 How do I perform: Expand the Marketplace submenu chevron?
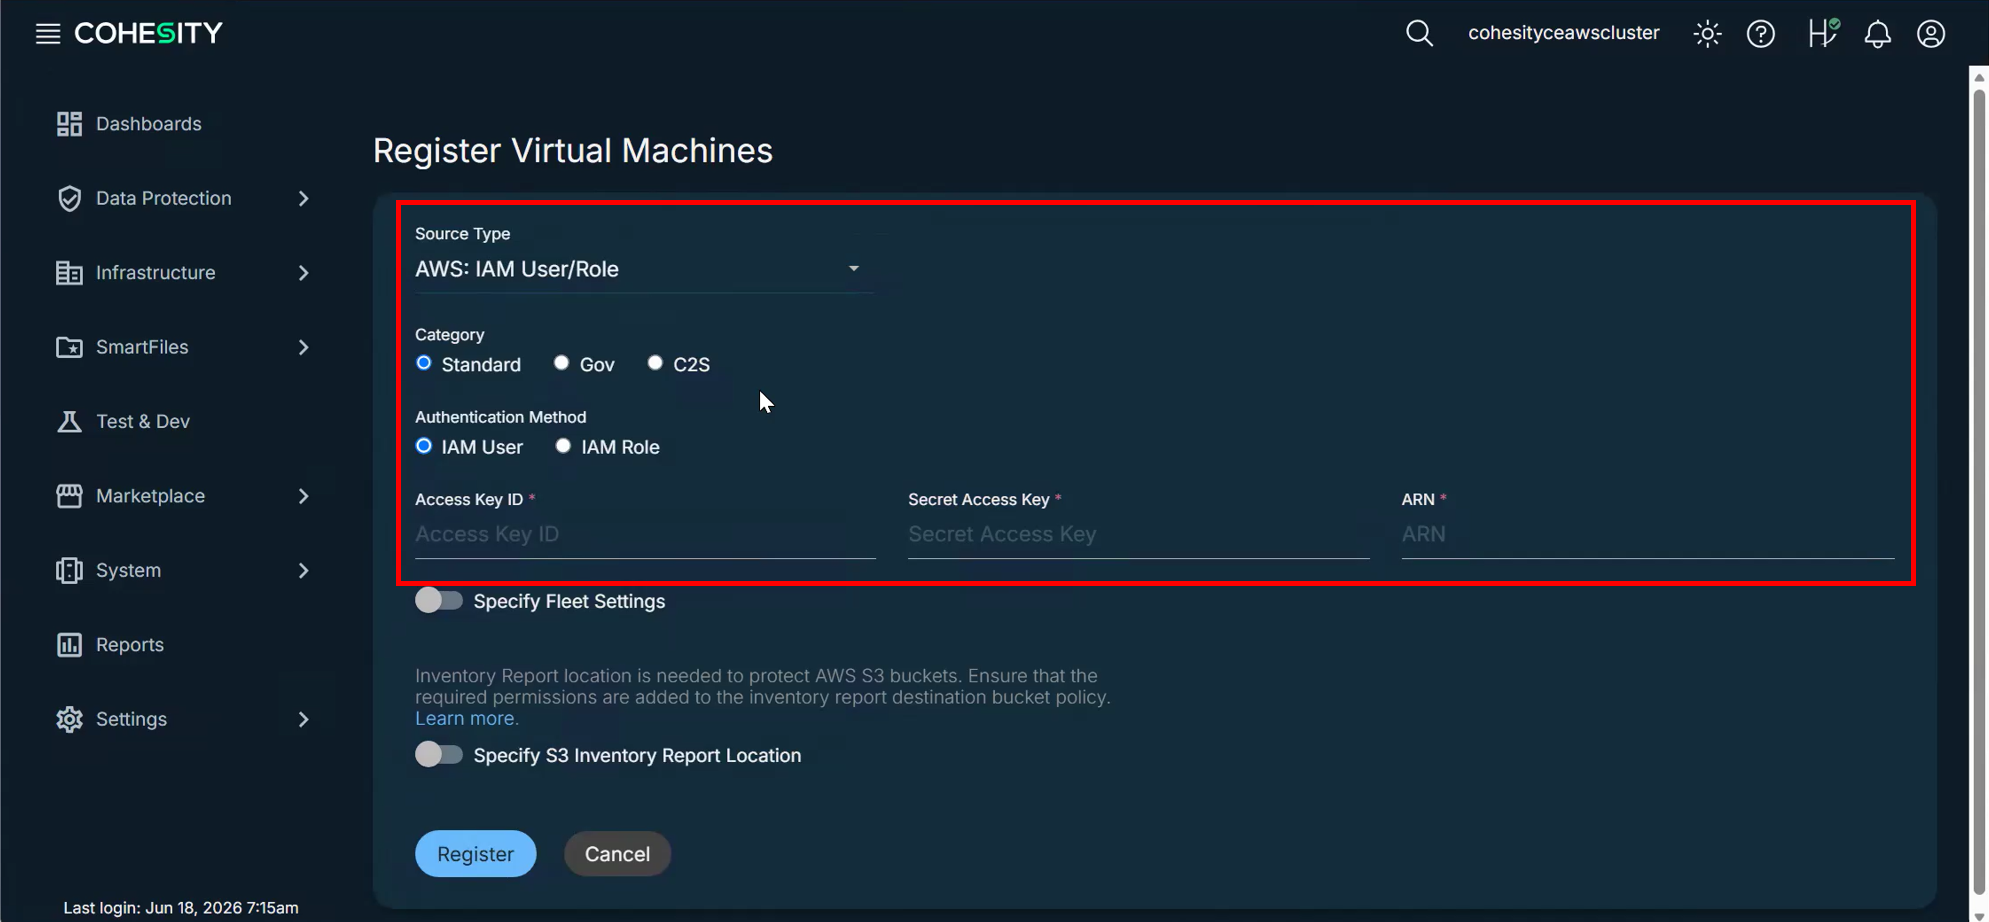(x=304, y=496)
